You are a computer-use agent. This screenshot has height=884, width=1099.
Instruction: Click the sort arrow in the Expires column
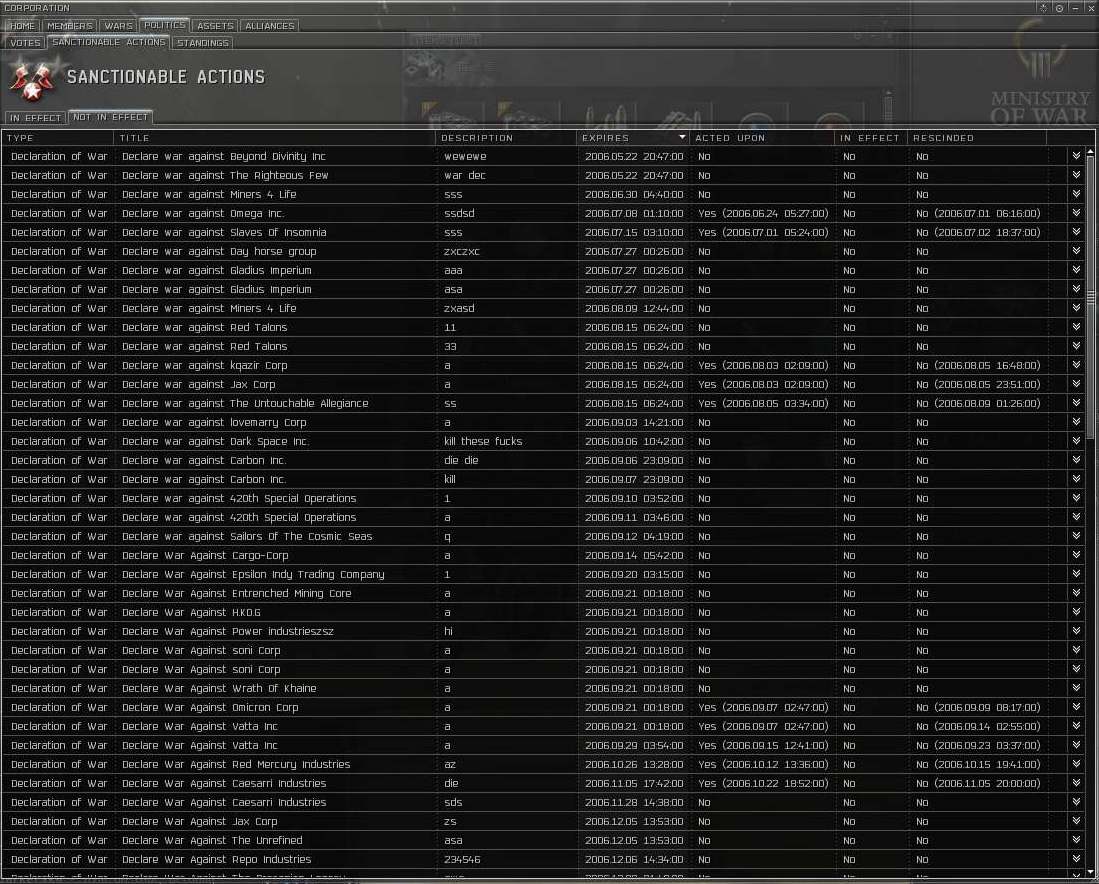click(x=683, y=137)
